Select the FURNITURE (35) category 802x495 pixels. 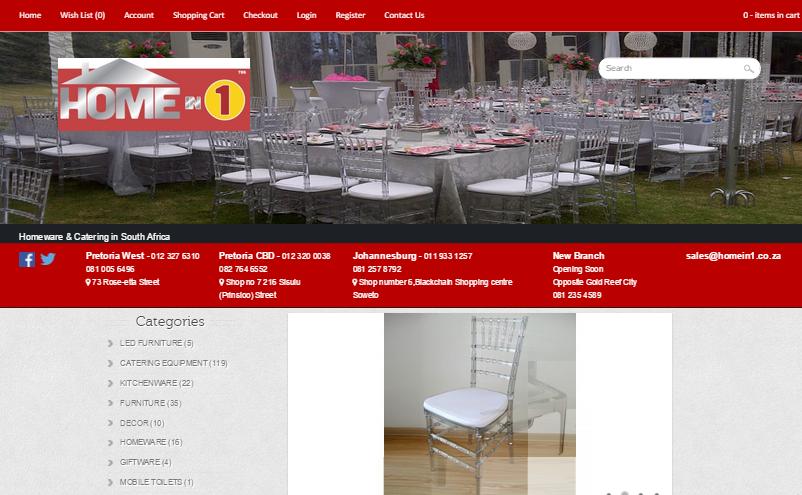pyautogui.click(x=150, y=403)
